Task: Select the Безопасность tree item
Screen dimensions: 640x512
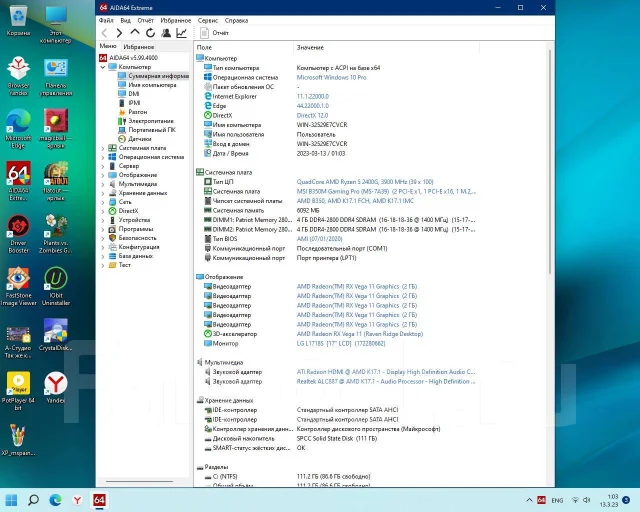Action: point(133,238)
